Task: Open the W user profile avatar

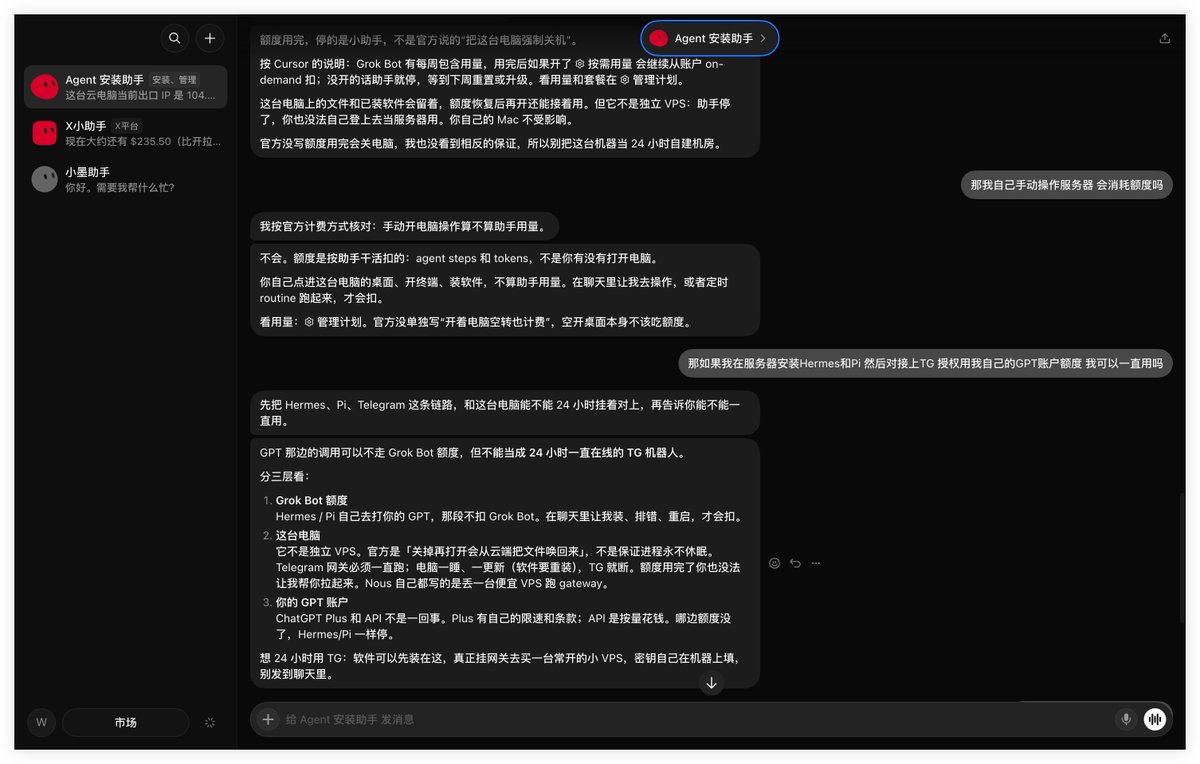Action: click(41, 722)
